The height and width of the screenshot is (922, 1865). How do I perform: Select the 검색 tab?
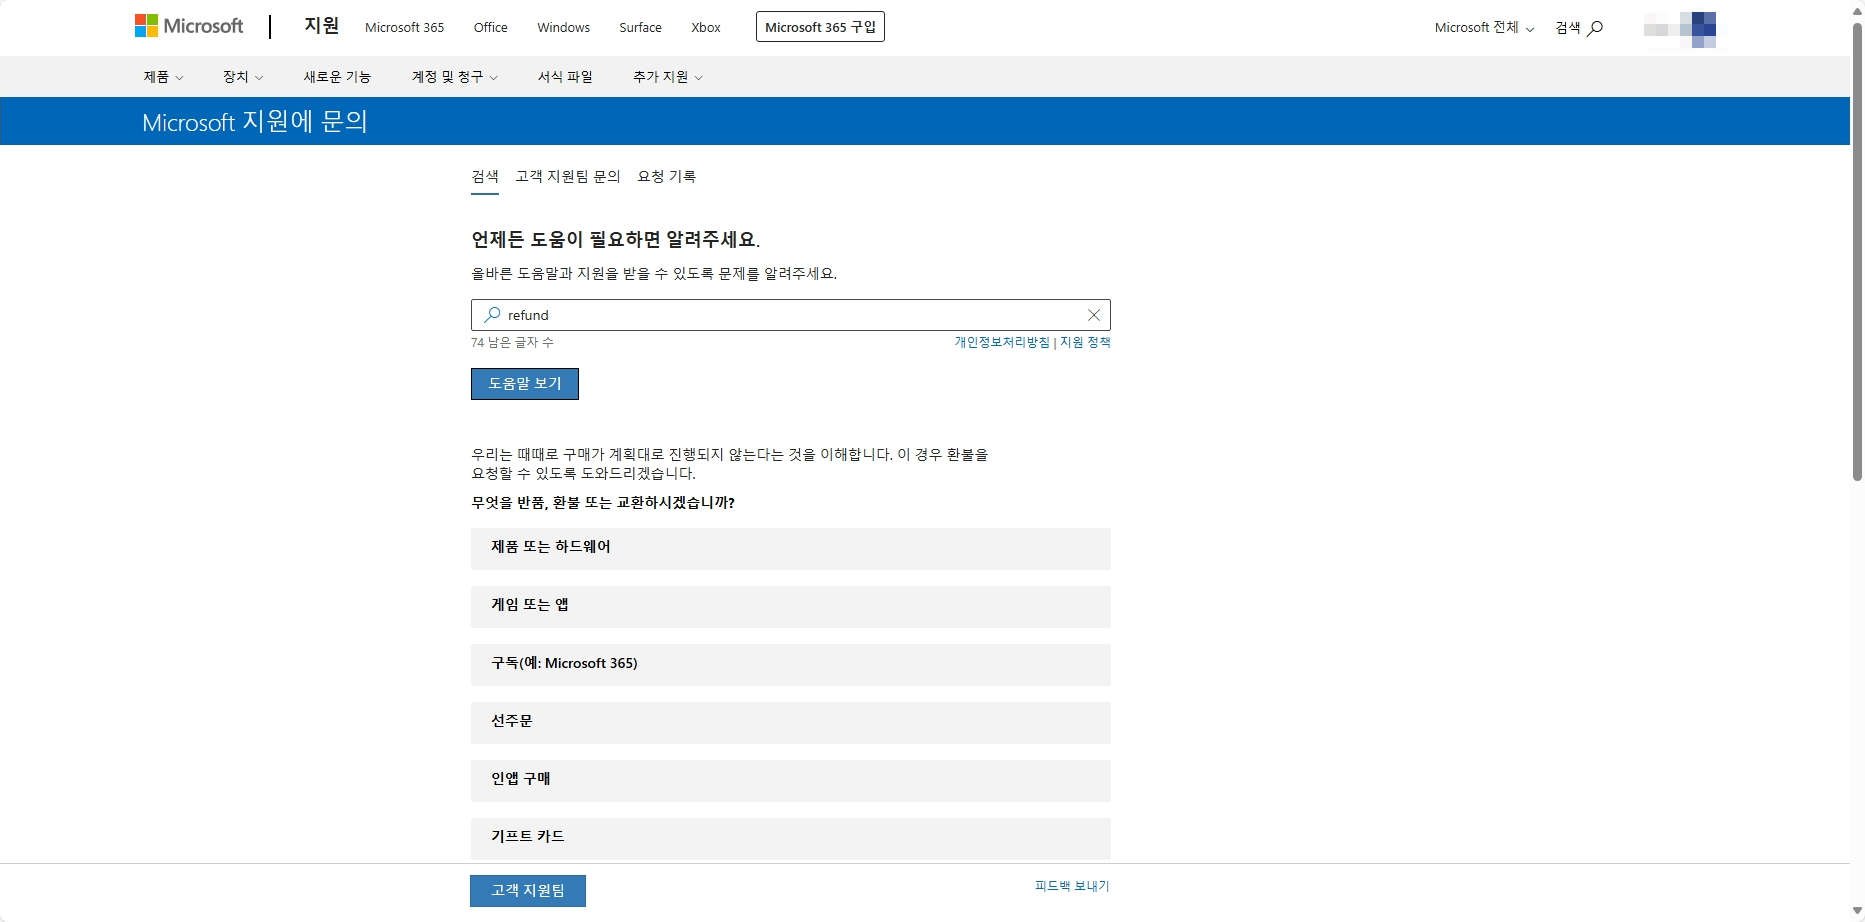(x=485, y=177)
